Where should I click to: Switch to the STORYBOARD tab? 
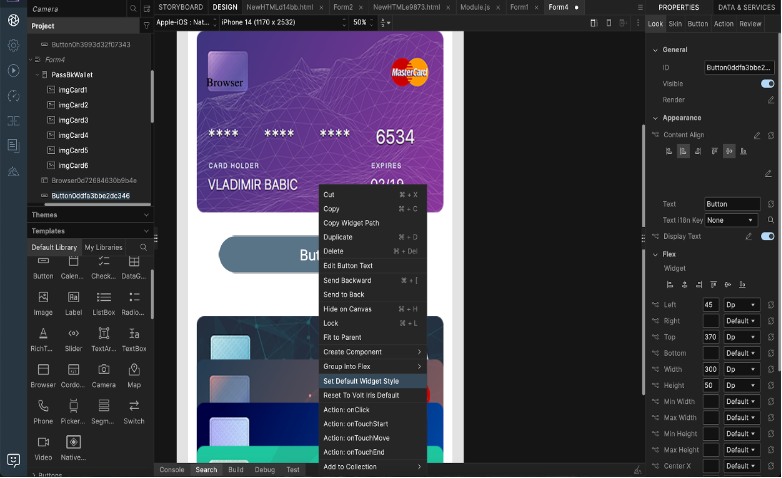[181, 7]
